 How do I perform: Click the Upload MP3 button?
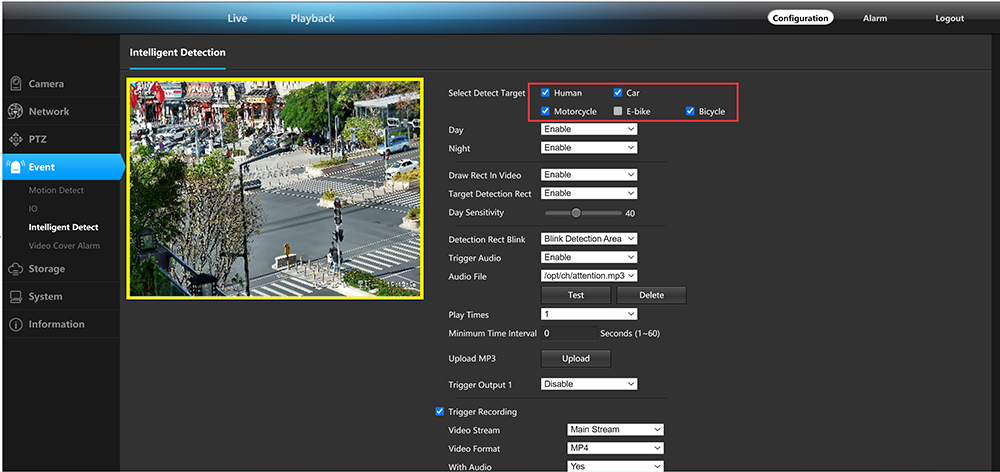(576, 358)
